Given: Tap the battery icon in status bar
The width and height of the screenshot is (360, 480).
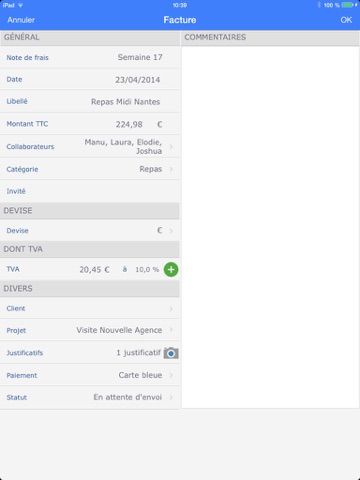Looking at the screenshot, I should click(349, 5).
